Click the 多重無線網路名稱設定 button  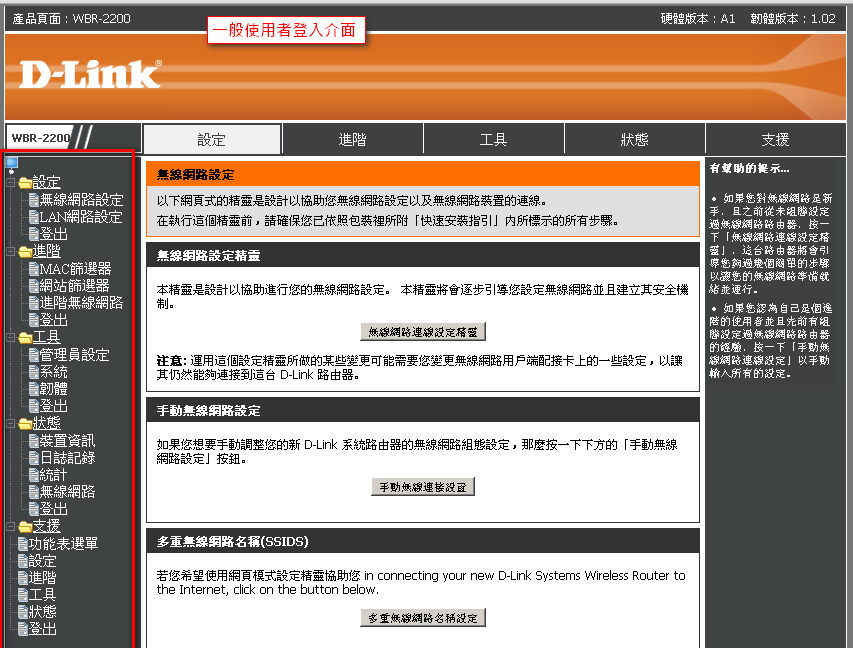(423, 618)
